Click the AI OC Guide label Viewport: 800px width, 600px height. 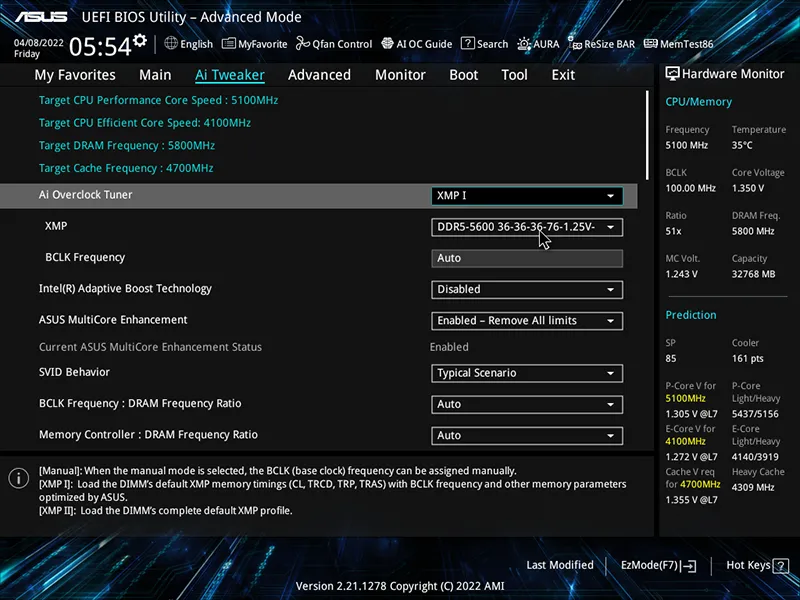[424, 44]
